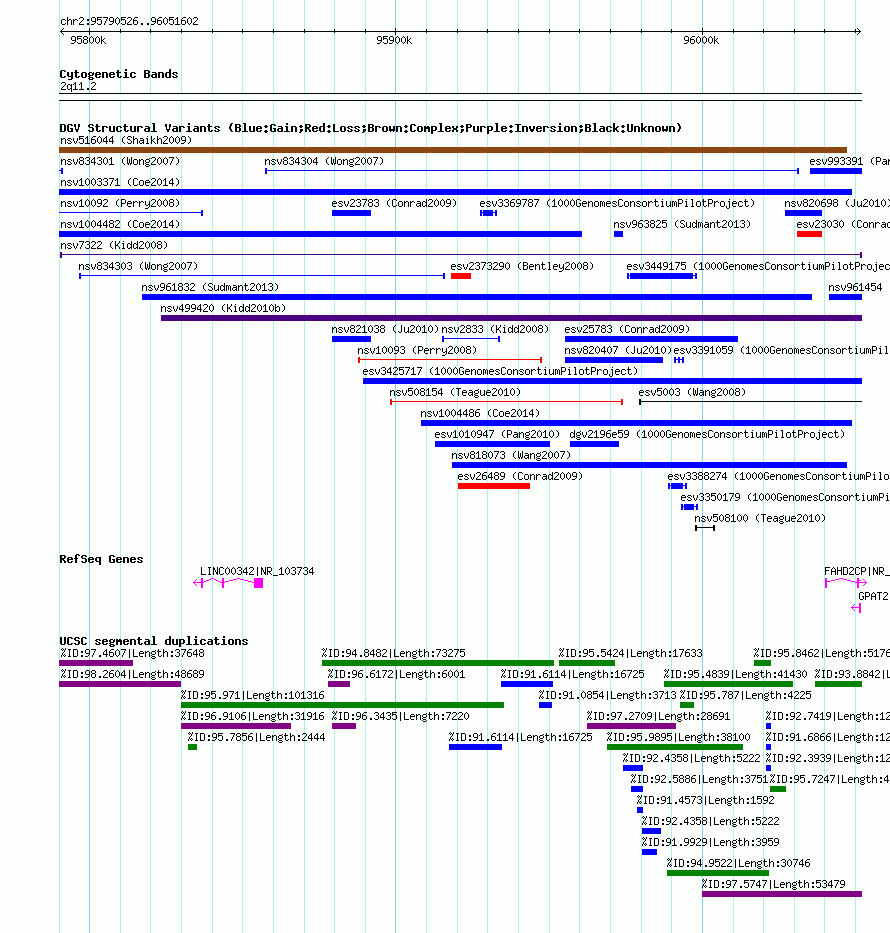
Task: Click the nsv516044 (Shaikh2009) brown variant bar
Action: click(453, 150)
